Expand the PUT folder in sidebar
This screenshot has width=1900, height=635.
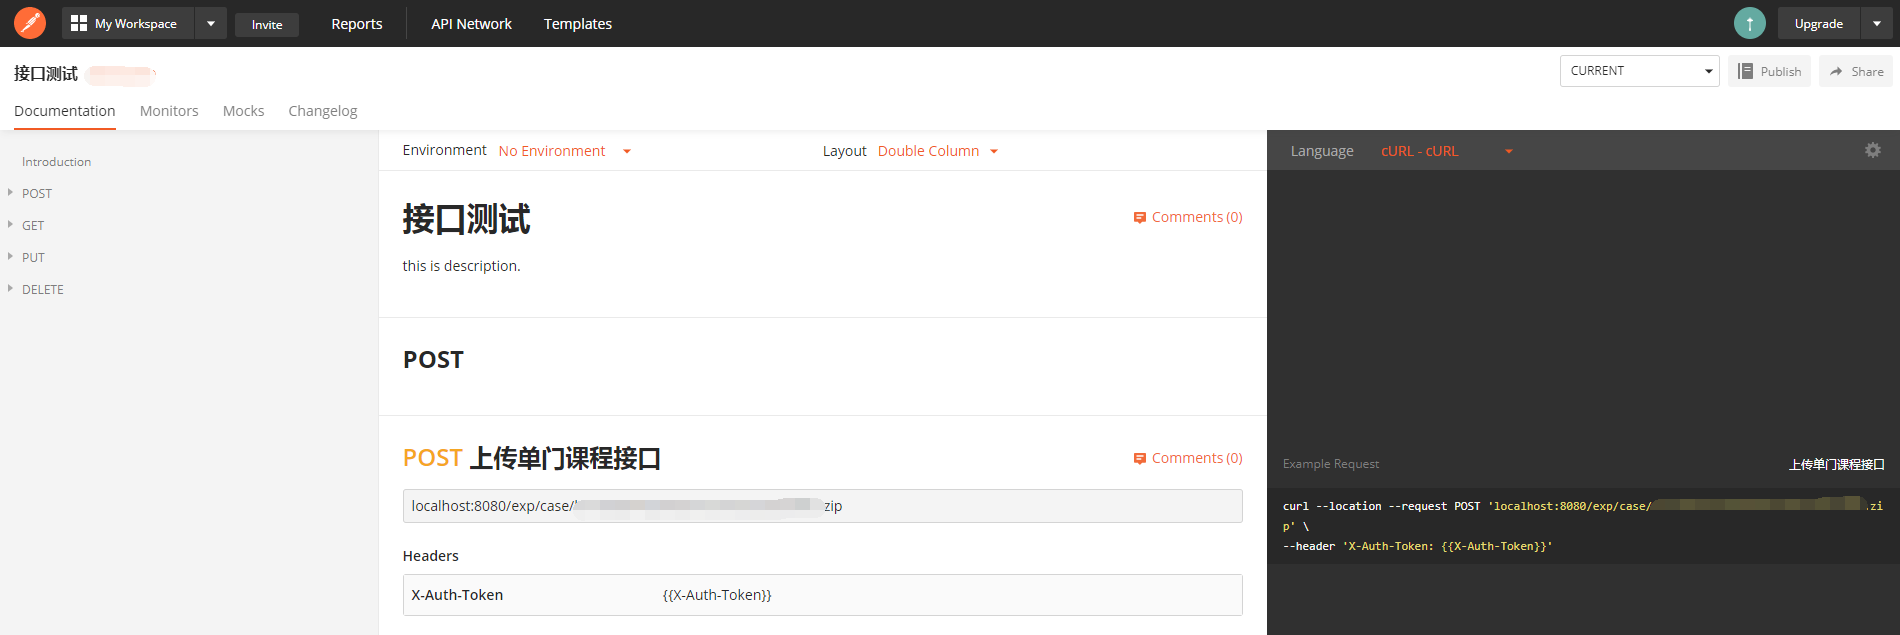(10, 257)
